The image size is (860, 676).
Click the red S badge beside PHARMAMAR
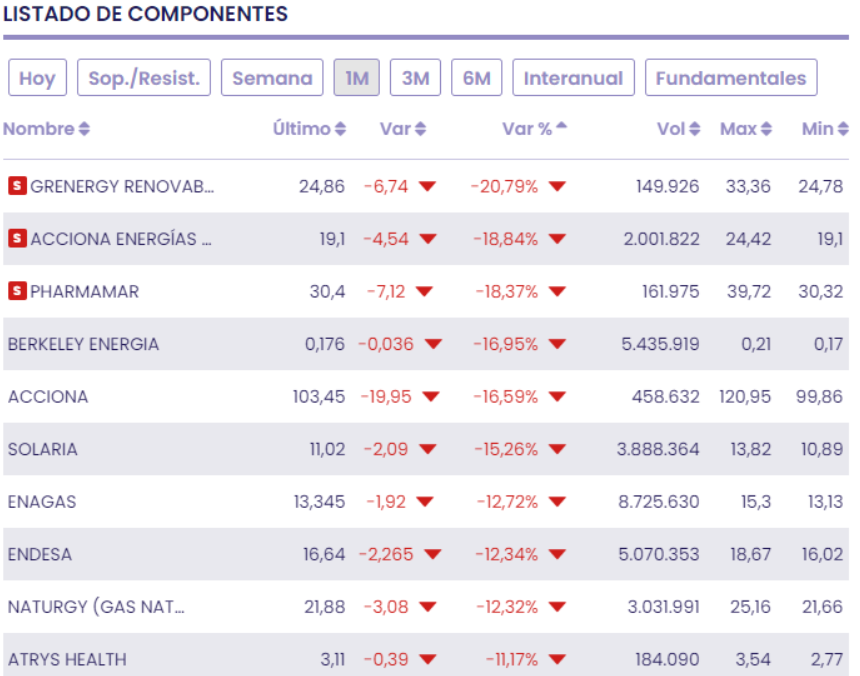coord(17,291)
